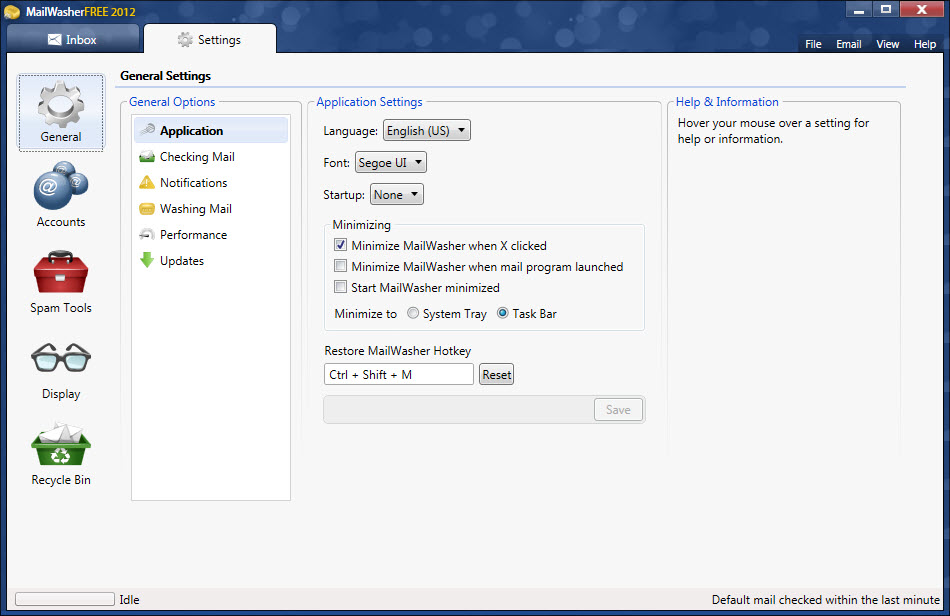The image size is (950, 616).
Task: Click the Application wrench icon
Action: coord(147,130)
